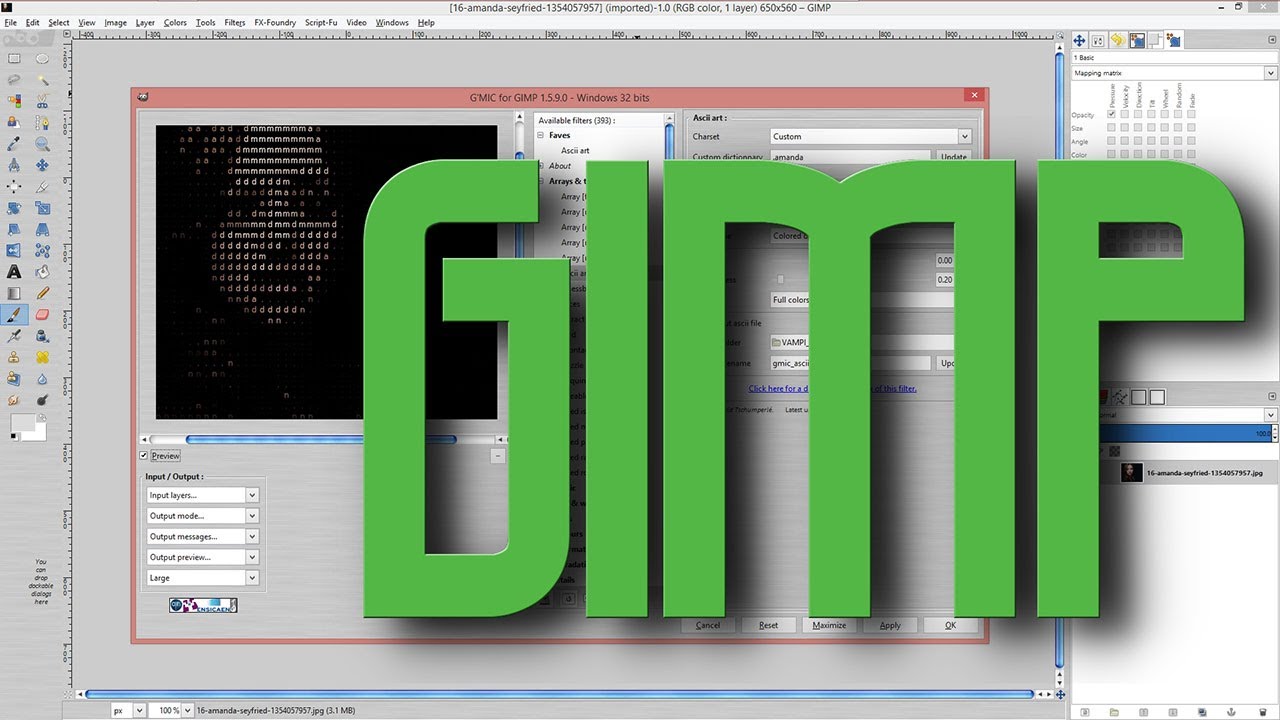Select the Rectangle Select tool

(14, 58)
